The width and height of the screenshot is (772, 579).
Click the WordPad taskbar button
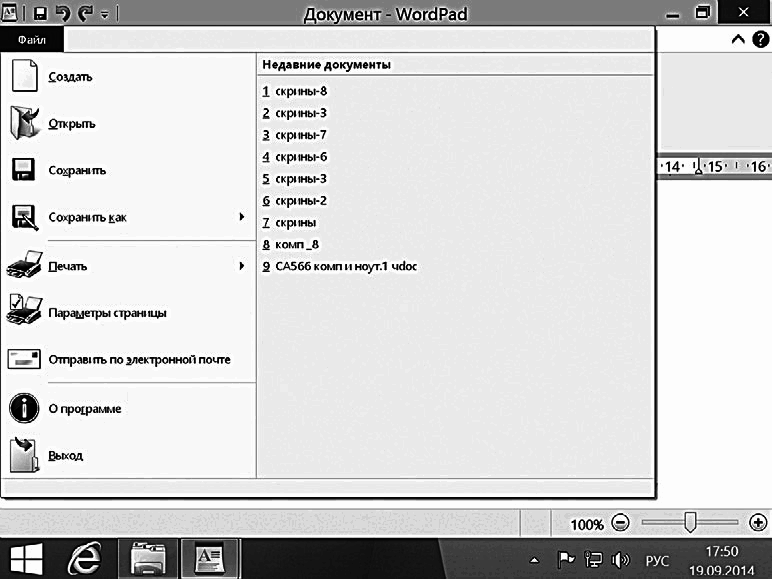tap(210, 558)
